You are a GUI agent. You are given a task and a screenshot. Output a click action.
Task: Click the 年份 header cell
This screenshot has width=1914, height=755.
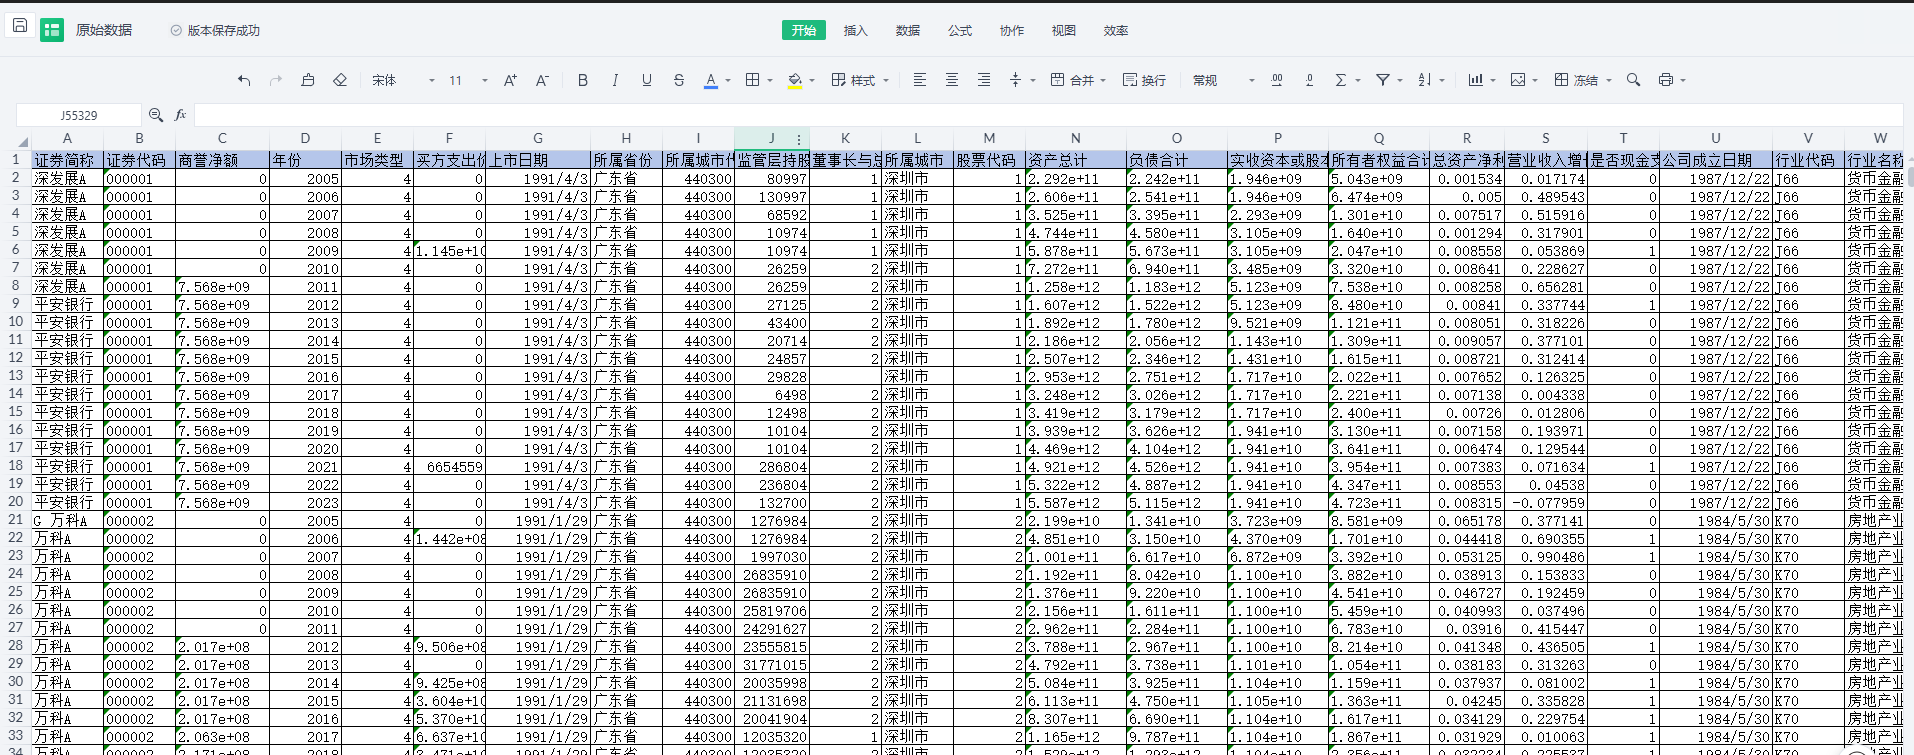[x=305, y=160]
